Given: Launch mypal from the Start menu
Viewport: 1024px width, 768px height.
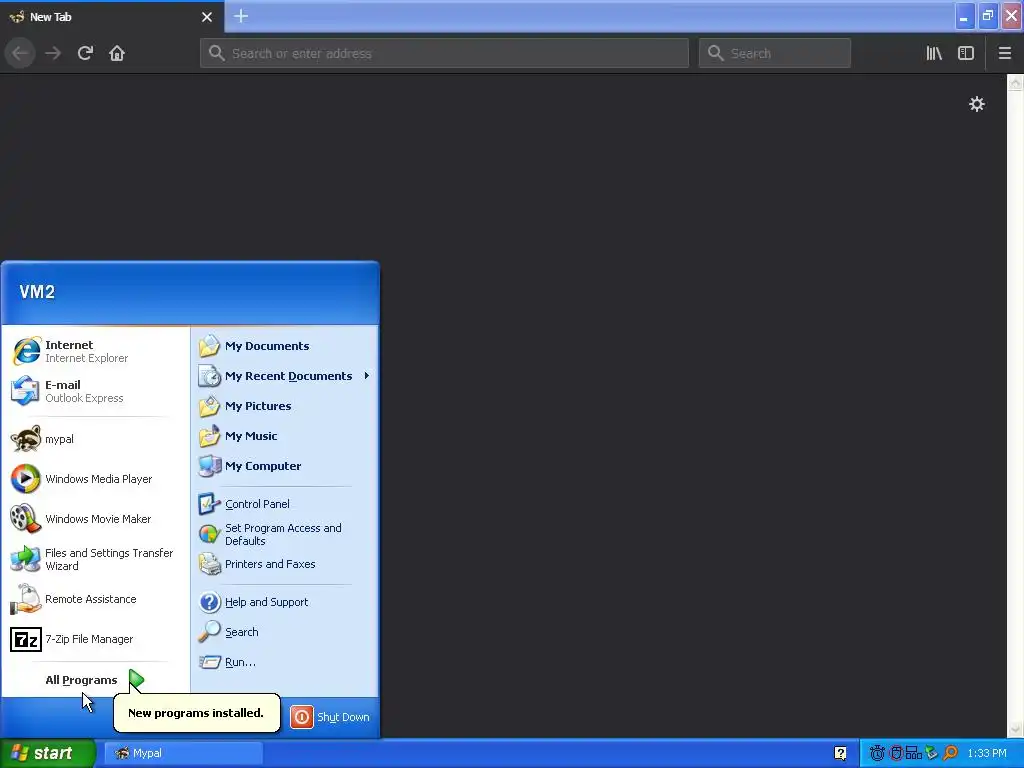Looking at the screenshot, I should (x=95, y=440).
